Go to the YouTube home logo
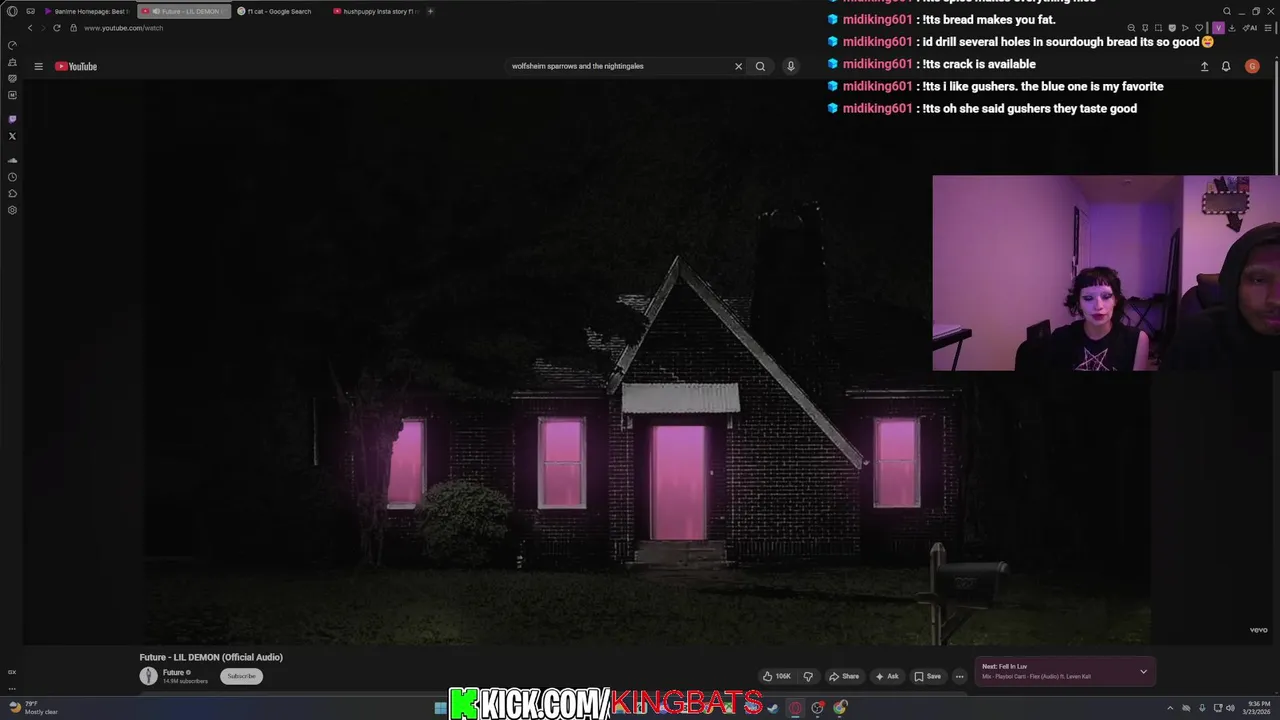 coord(76,66)
